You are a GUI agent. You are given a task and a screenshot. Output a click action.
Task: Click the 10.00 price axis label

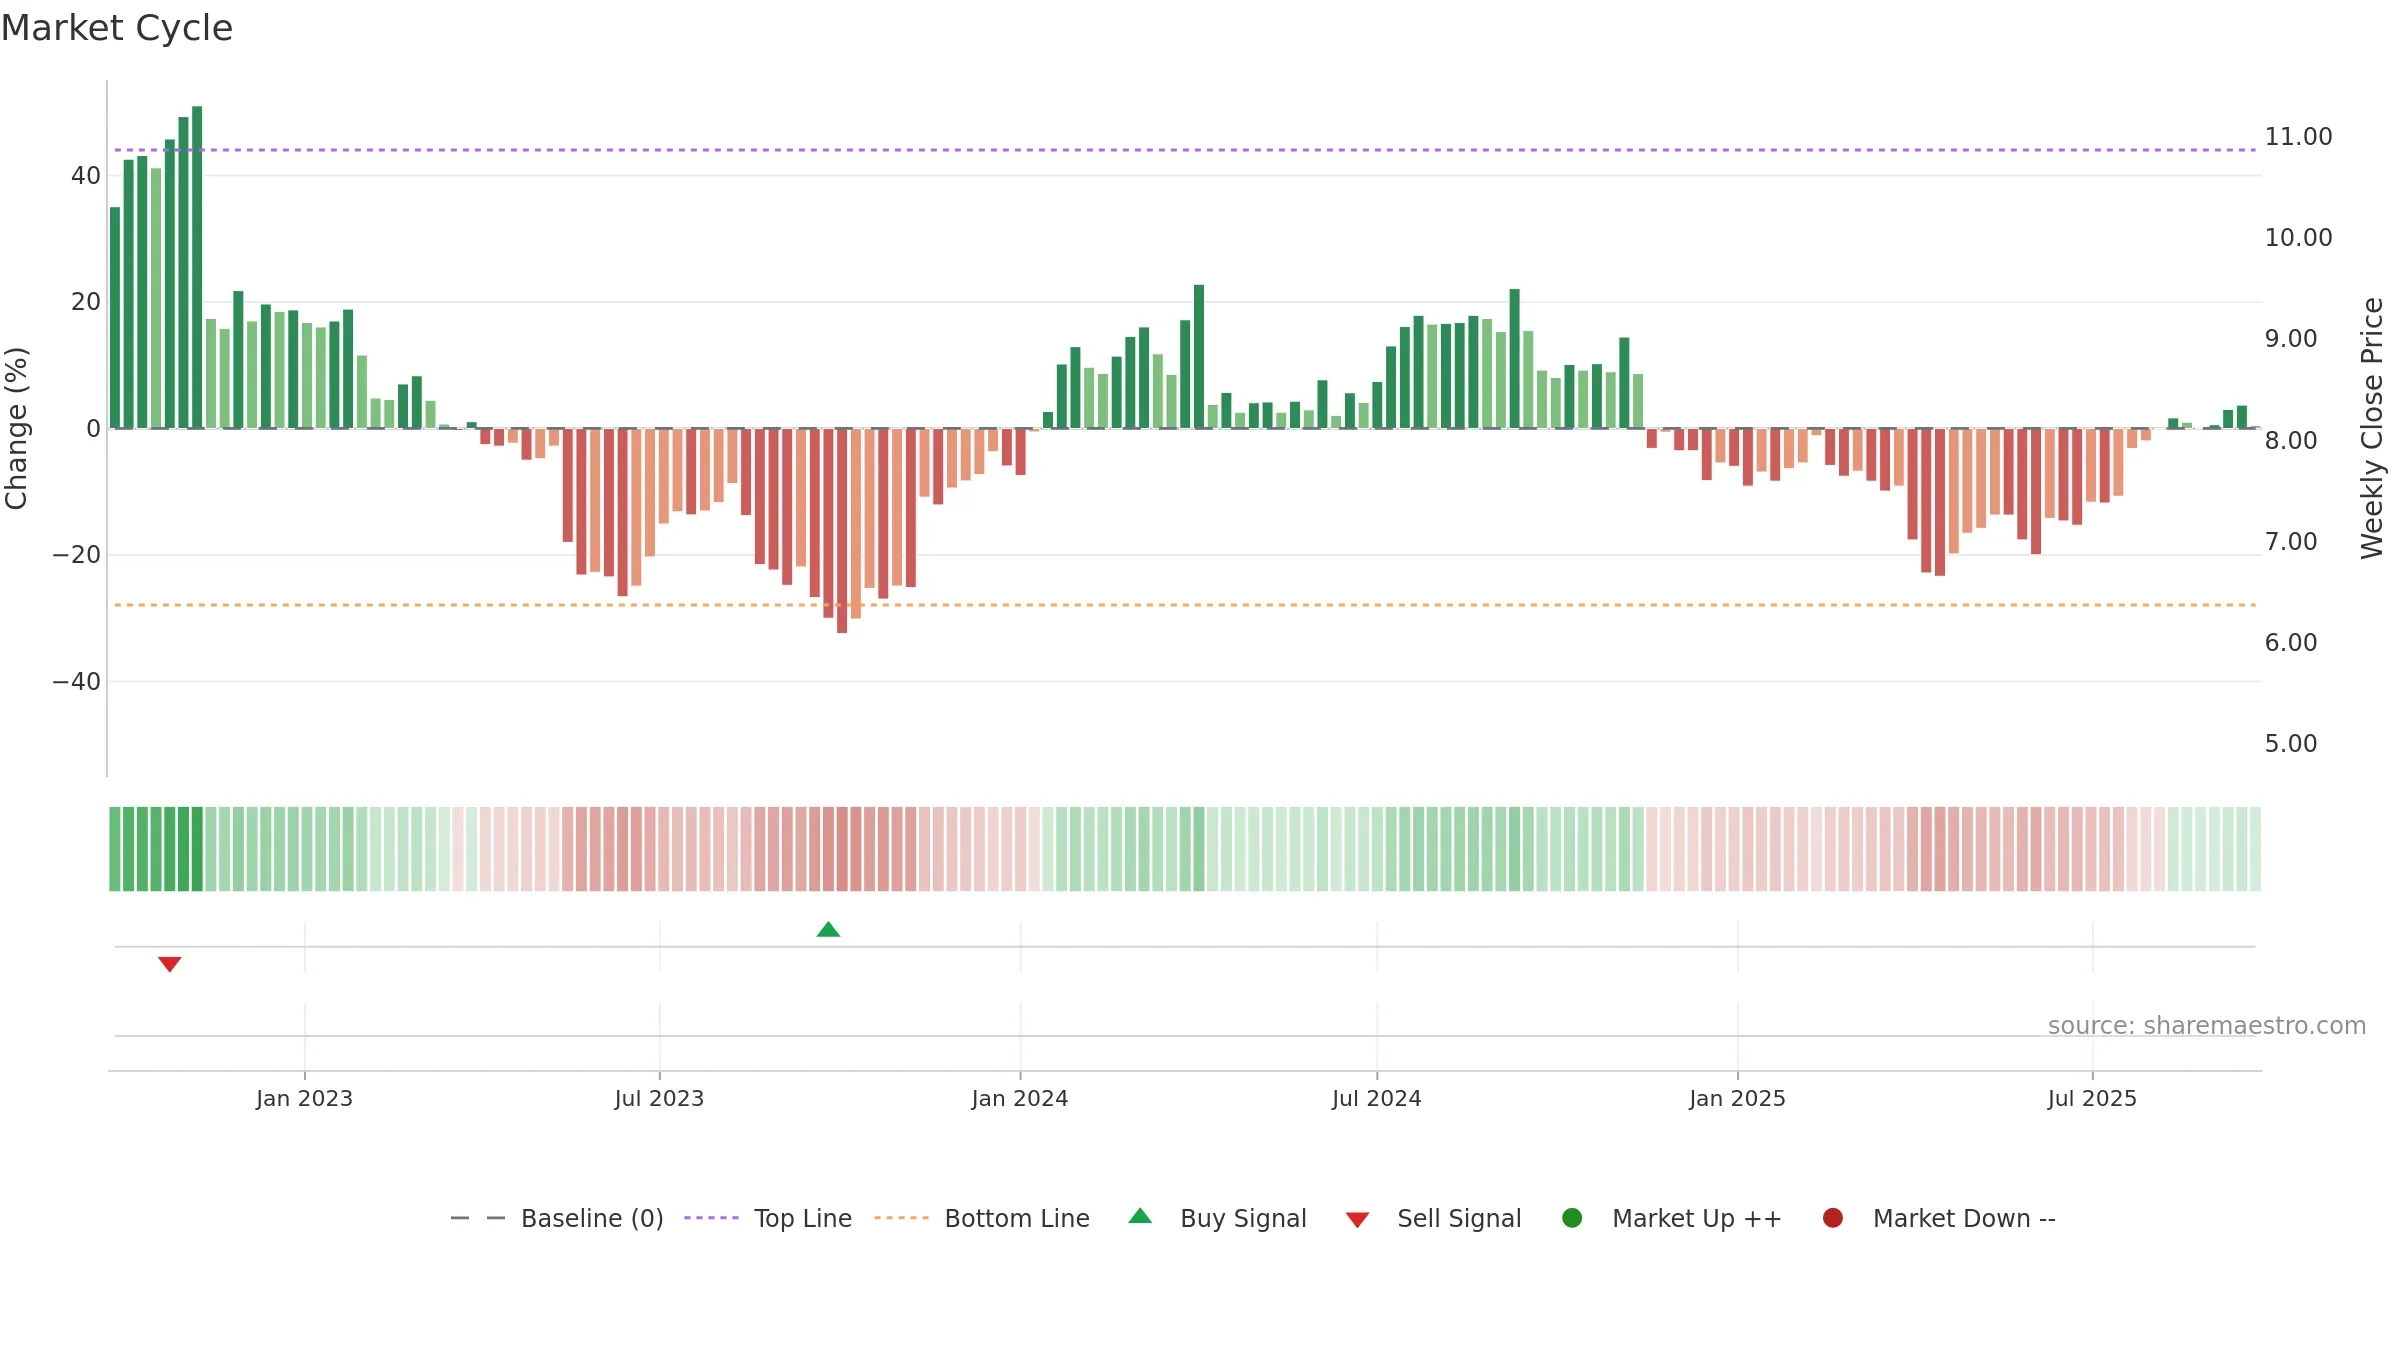[x=2298, y=238]
